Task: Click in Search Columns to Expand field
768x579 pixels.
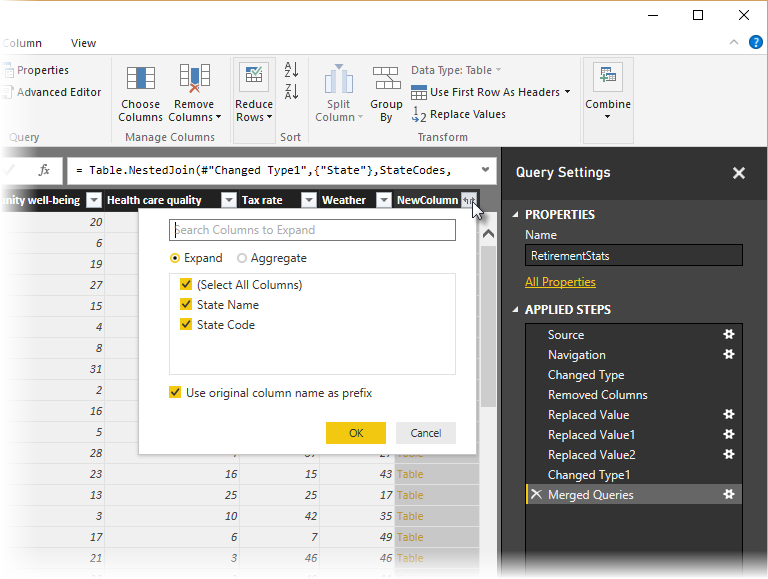Action: point(312,230)
